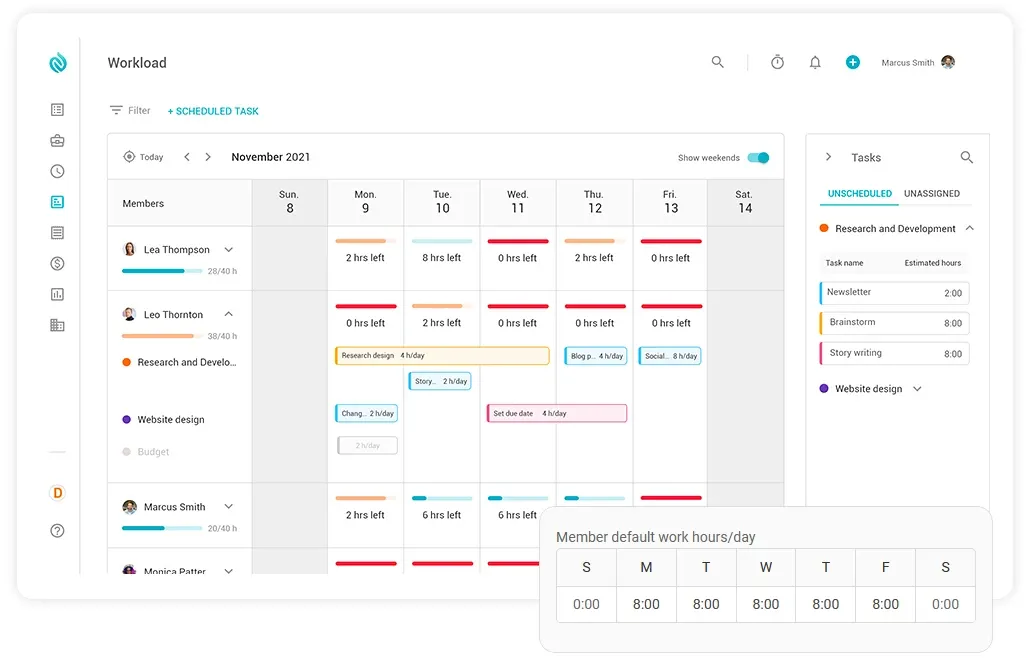This screenshot has height=669, width=1029.
Task: Open the building company icon in sidebar
Action: pos(57,325)
